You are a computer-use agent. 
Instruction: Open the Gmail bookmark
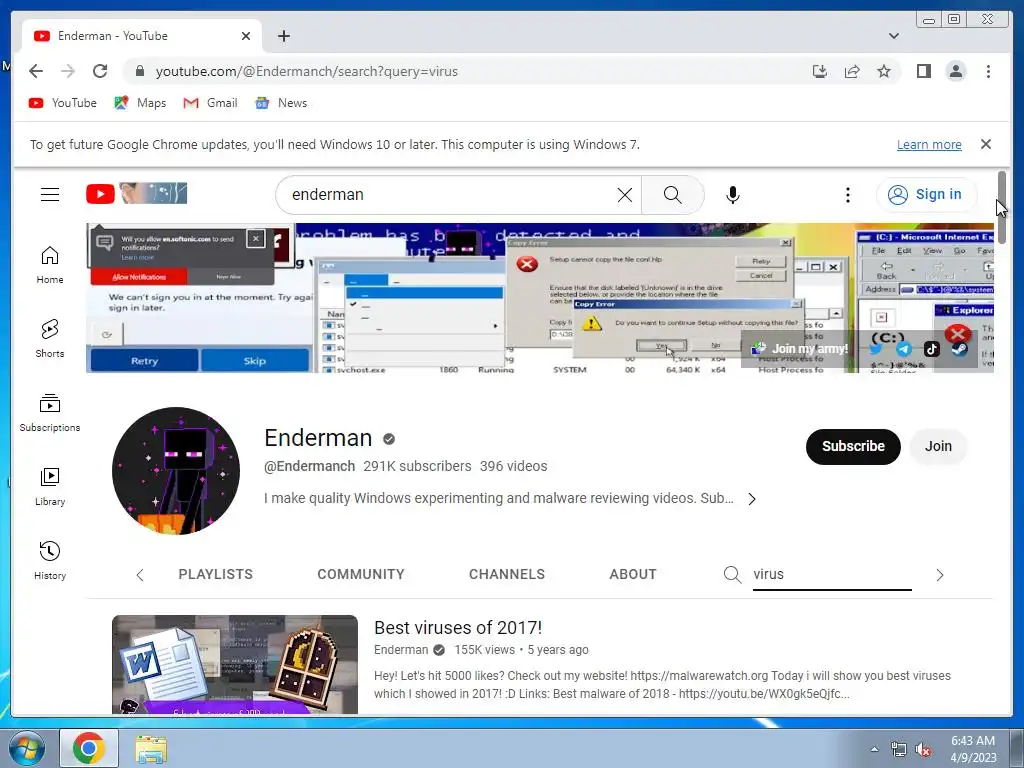(x=210, y=103)
